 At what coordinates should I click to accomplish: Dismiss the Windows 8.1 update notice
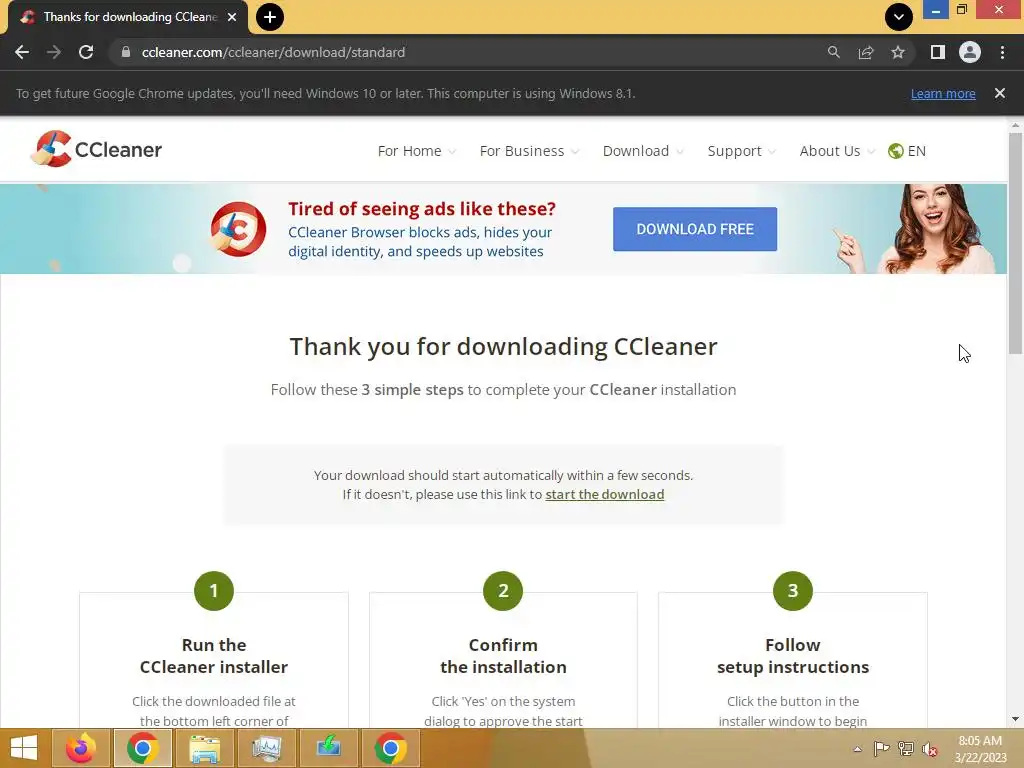(x=1000, y=93)
